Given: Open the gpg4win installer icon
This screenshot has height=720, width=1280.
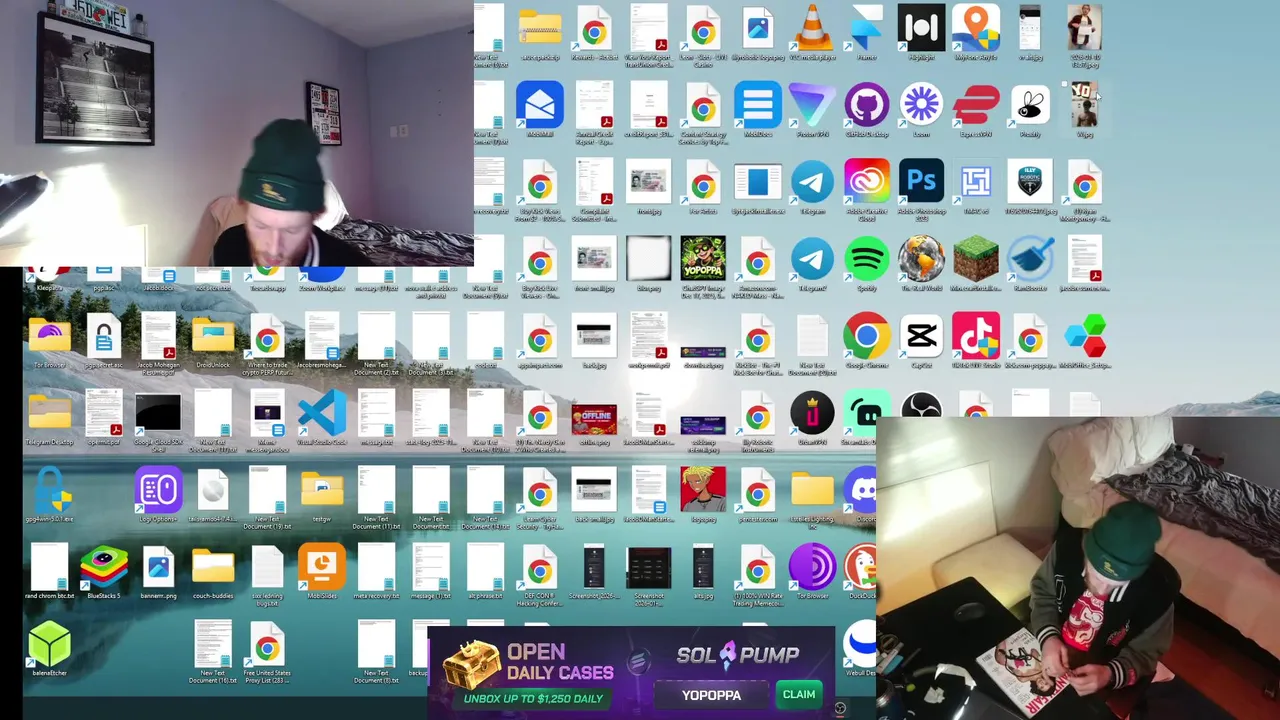Looking at the screenshot, I should [49, 491].
